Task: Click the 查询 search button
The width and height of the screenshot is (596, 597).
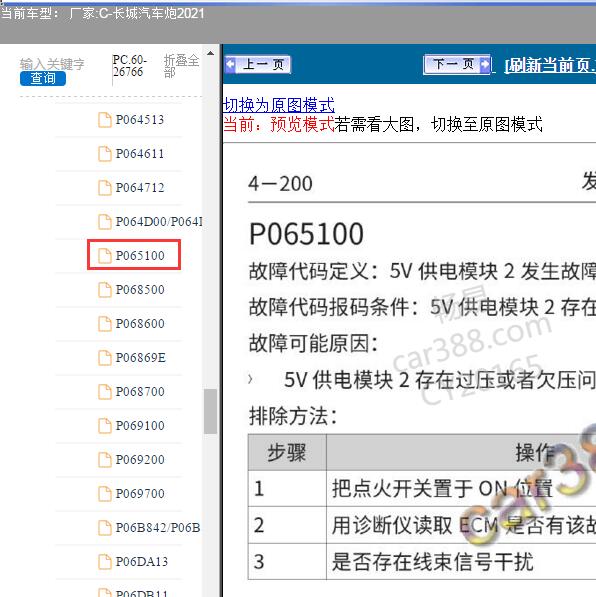Action: (x=43, y=78)
